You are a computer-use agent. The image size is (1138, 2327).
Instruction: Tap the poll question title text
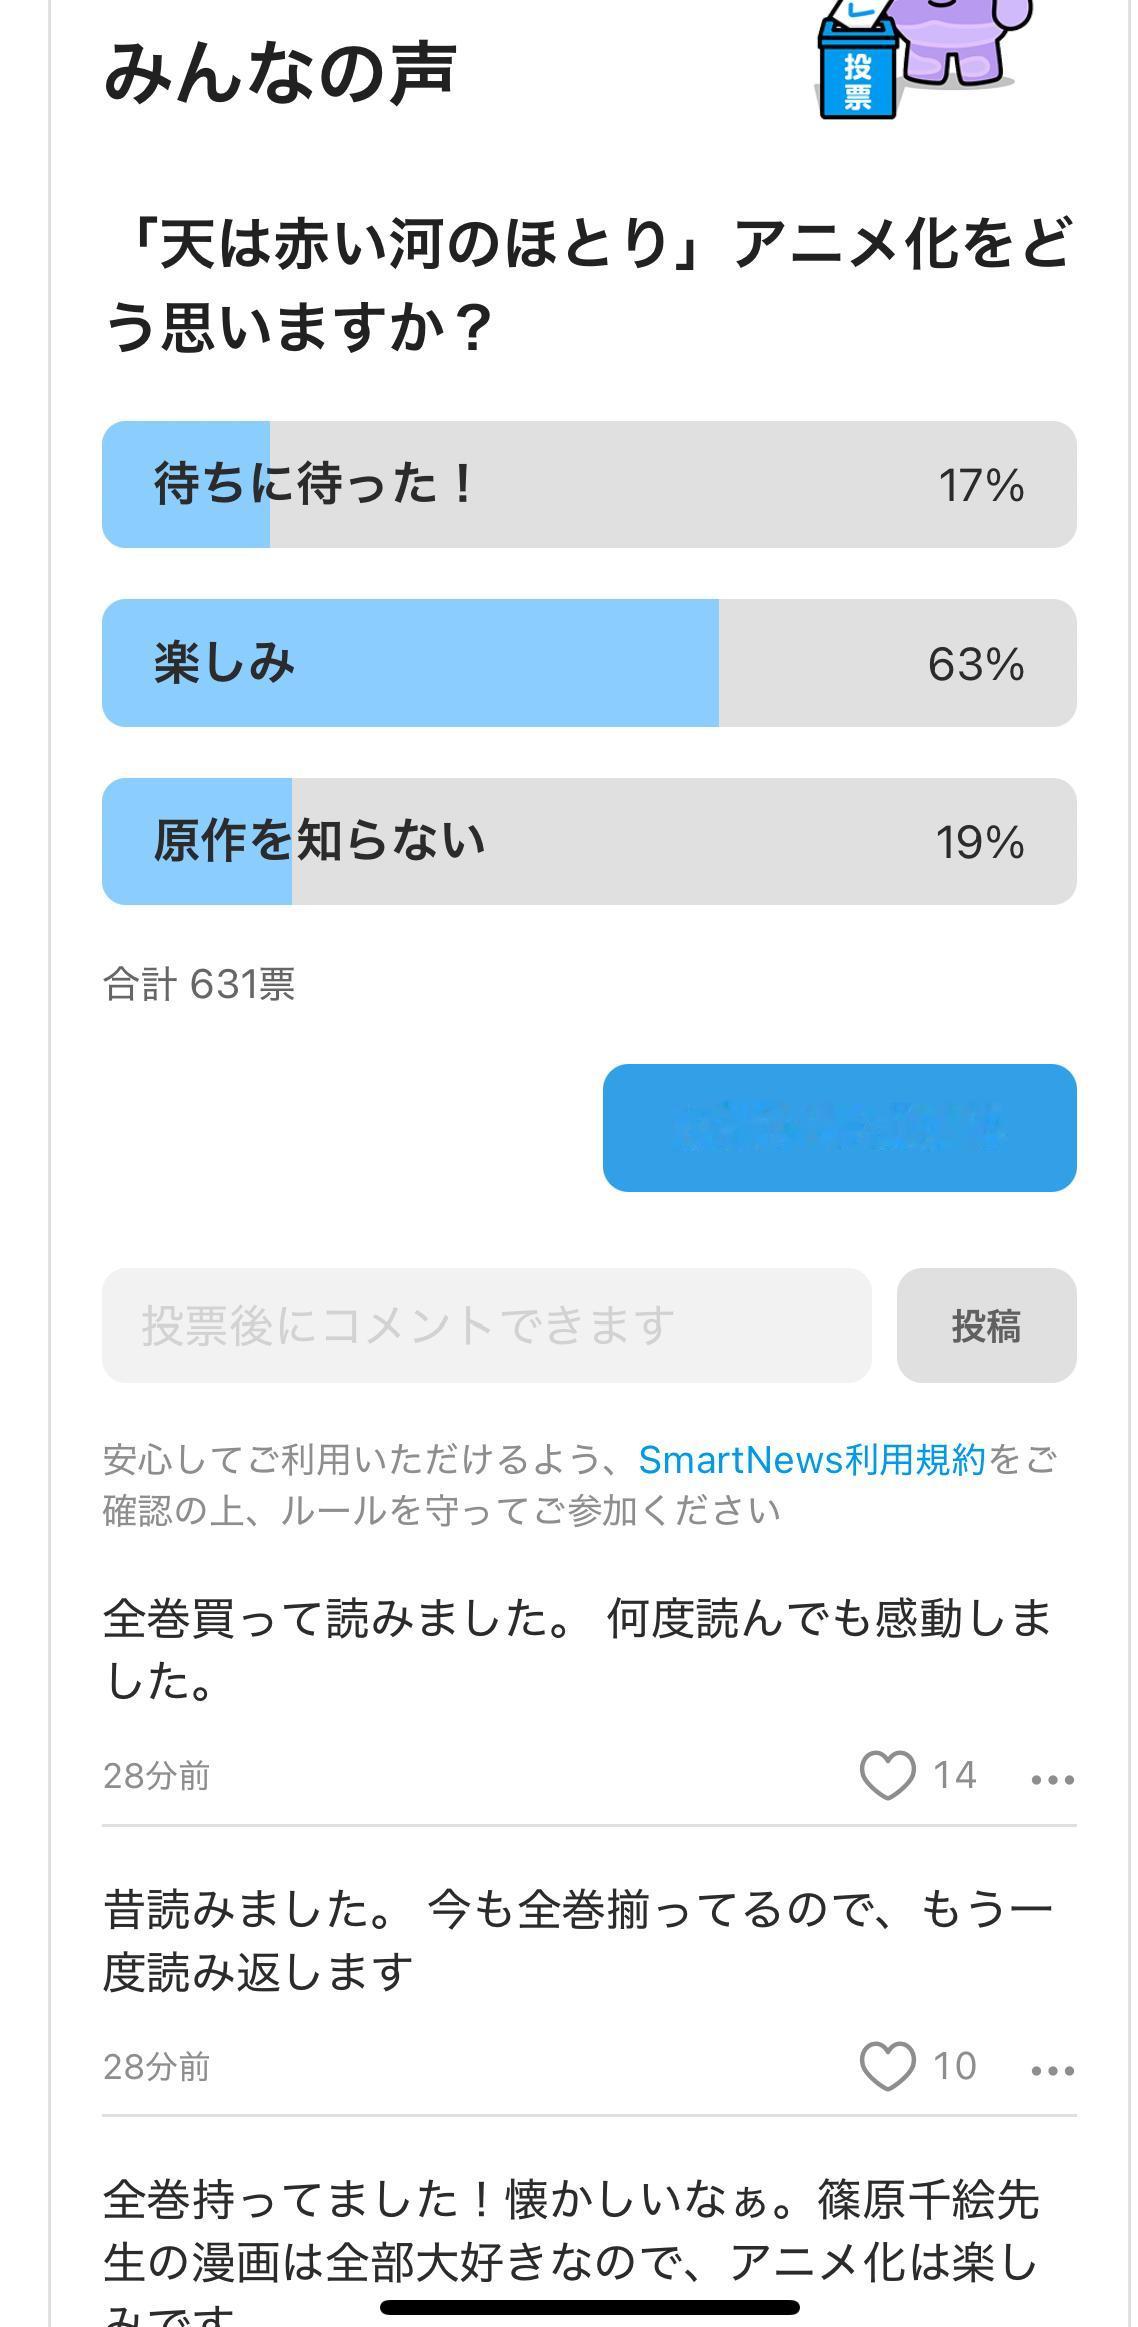(x=588, y=286)
